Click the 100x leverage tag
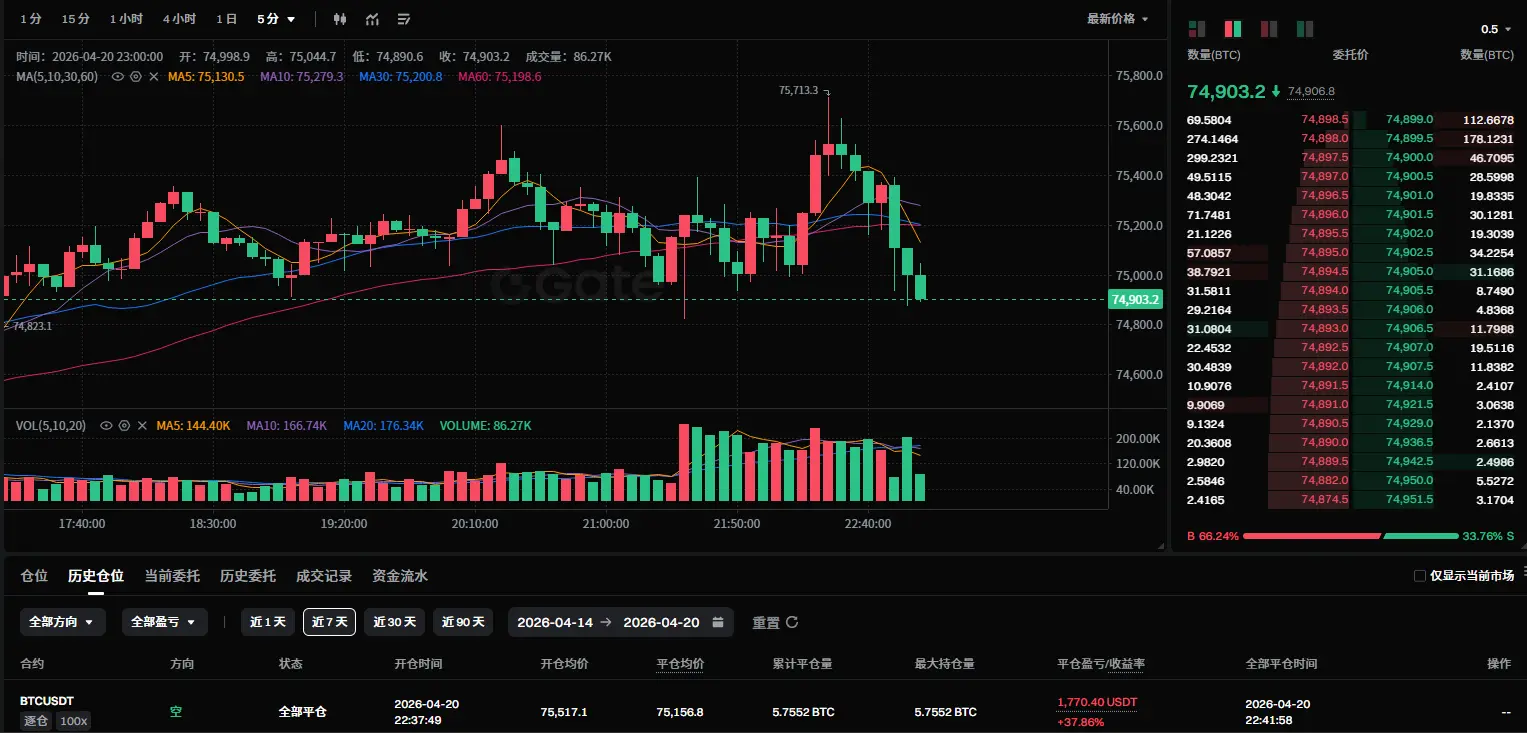Viewport: 1527px width, 733px height. click(72, 721)
